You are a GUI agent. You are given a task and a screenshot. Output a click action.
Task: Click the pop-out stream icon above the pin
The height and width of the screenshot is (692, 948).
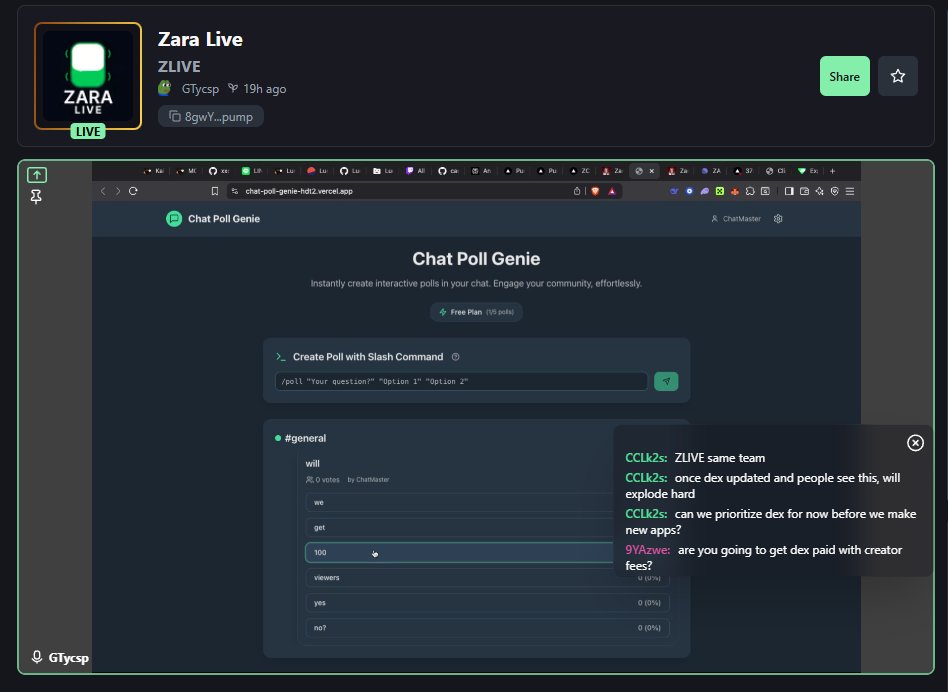point(36,175)
